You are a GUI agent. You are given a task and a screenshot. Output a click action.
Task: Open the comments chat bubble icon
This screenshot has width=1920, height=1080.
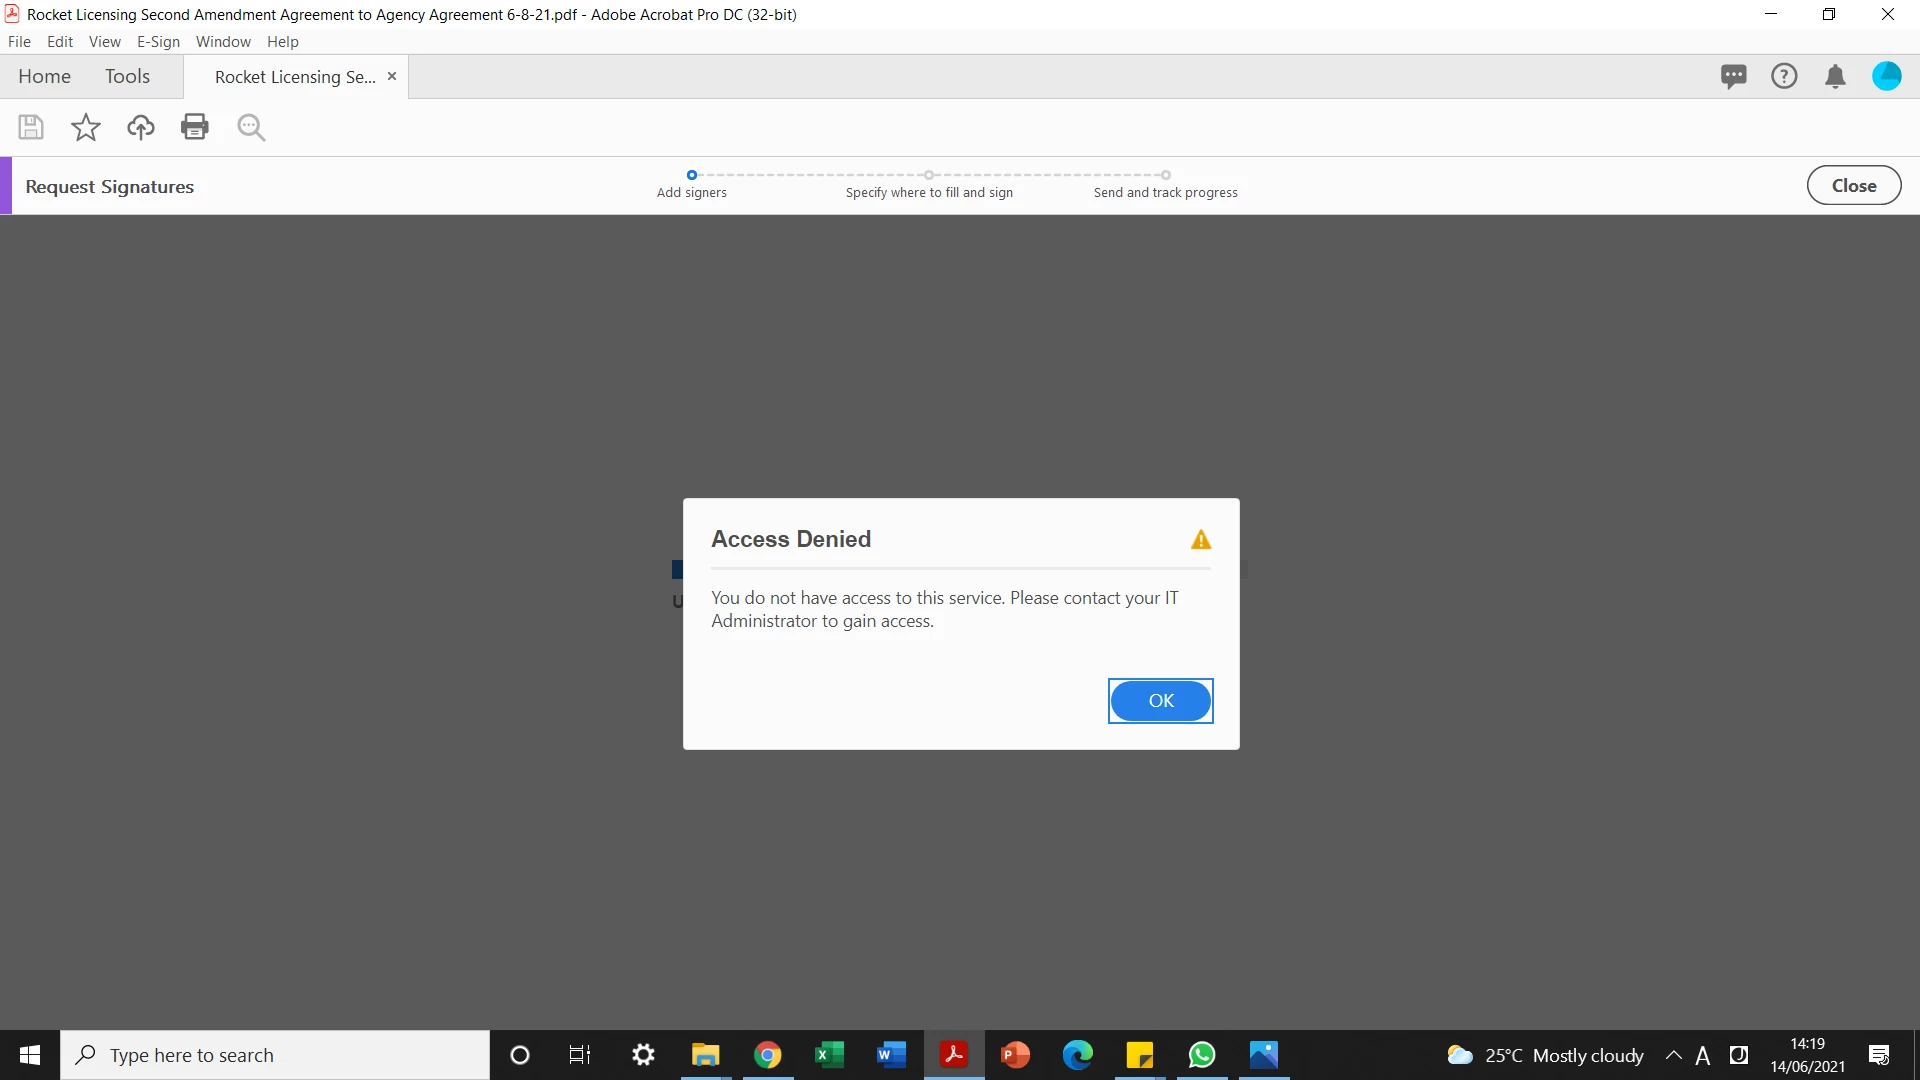click(1733, 76)
